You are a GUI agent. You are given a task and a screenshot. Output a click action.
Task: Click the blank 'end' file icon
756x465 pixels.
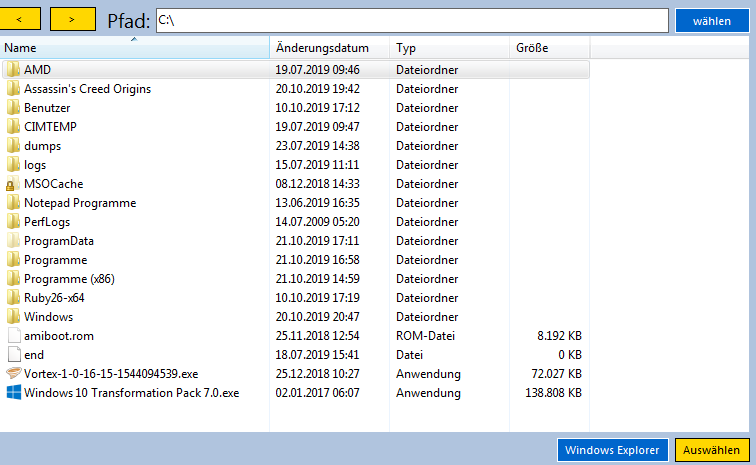13,355
